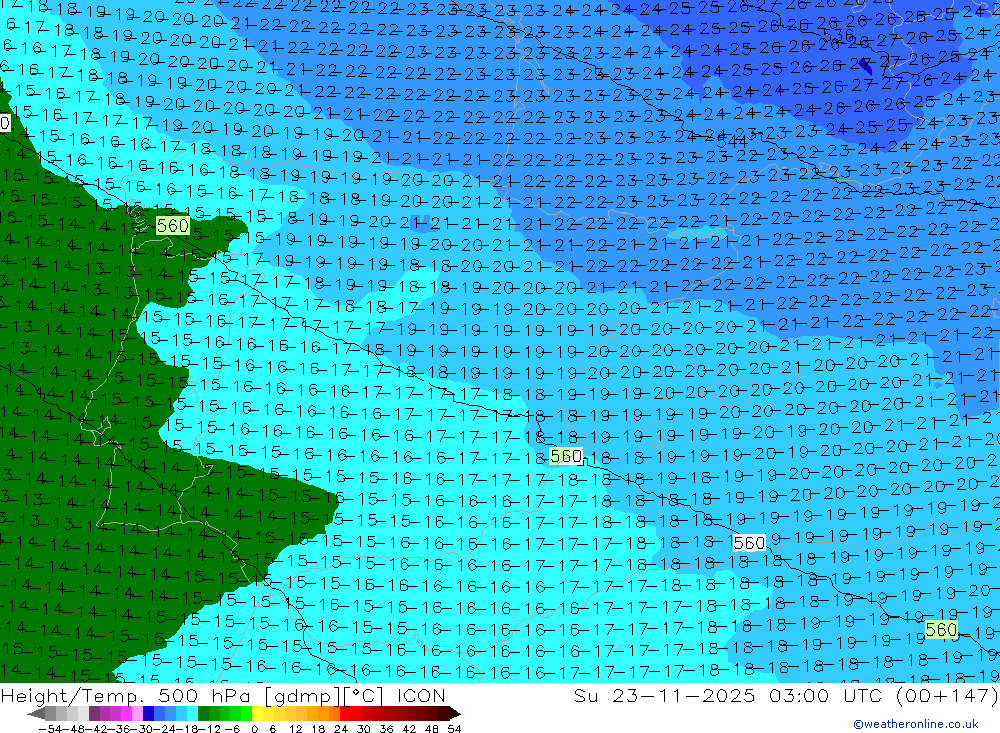Click the 54 label at color scale end

(x=454, y=729)
